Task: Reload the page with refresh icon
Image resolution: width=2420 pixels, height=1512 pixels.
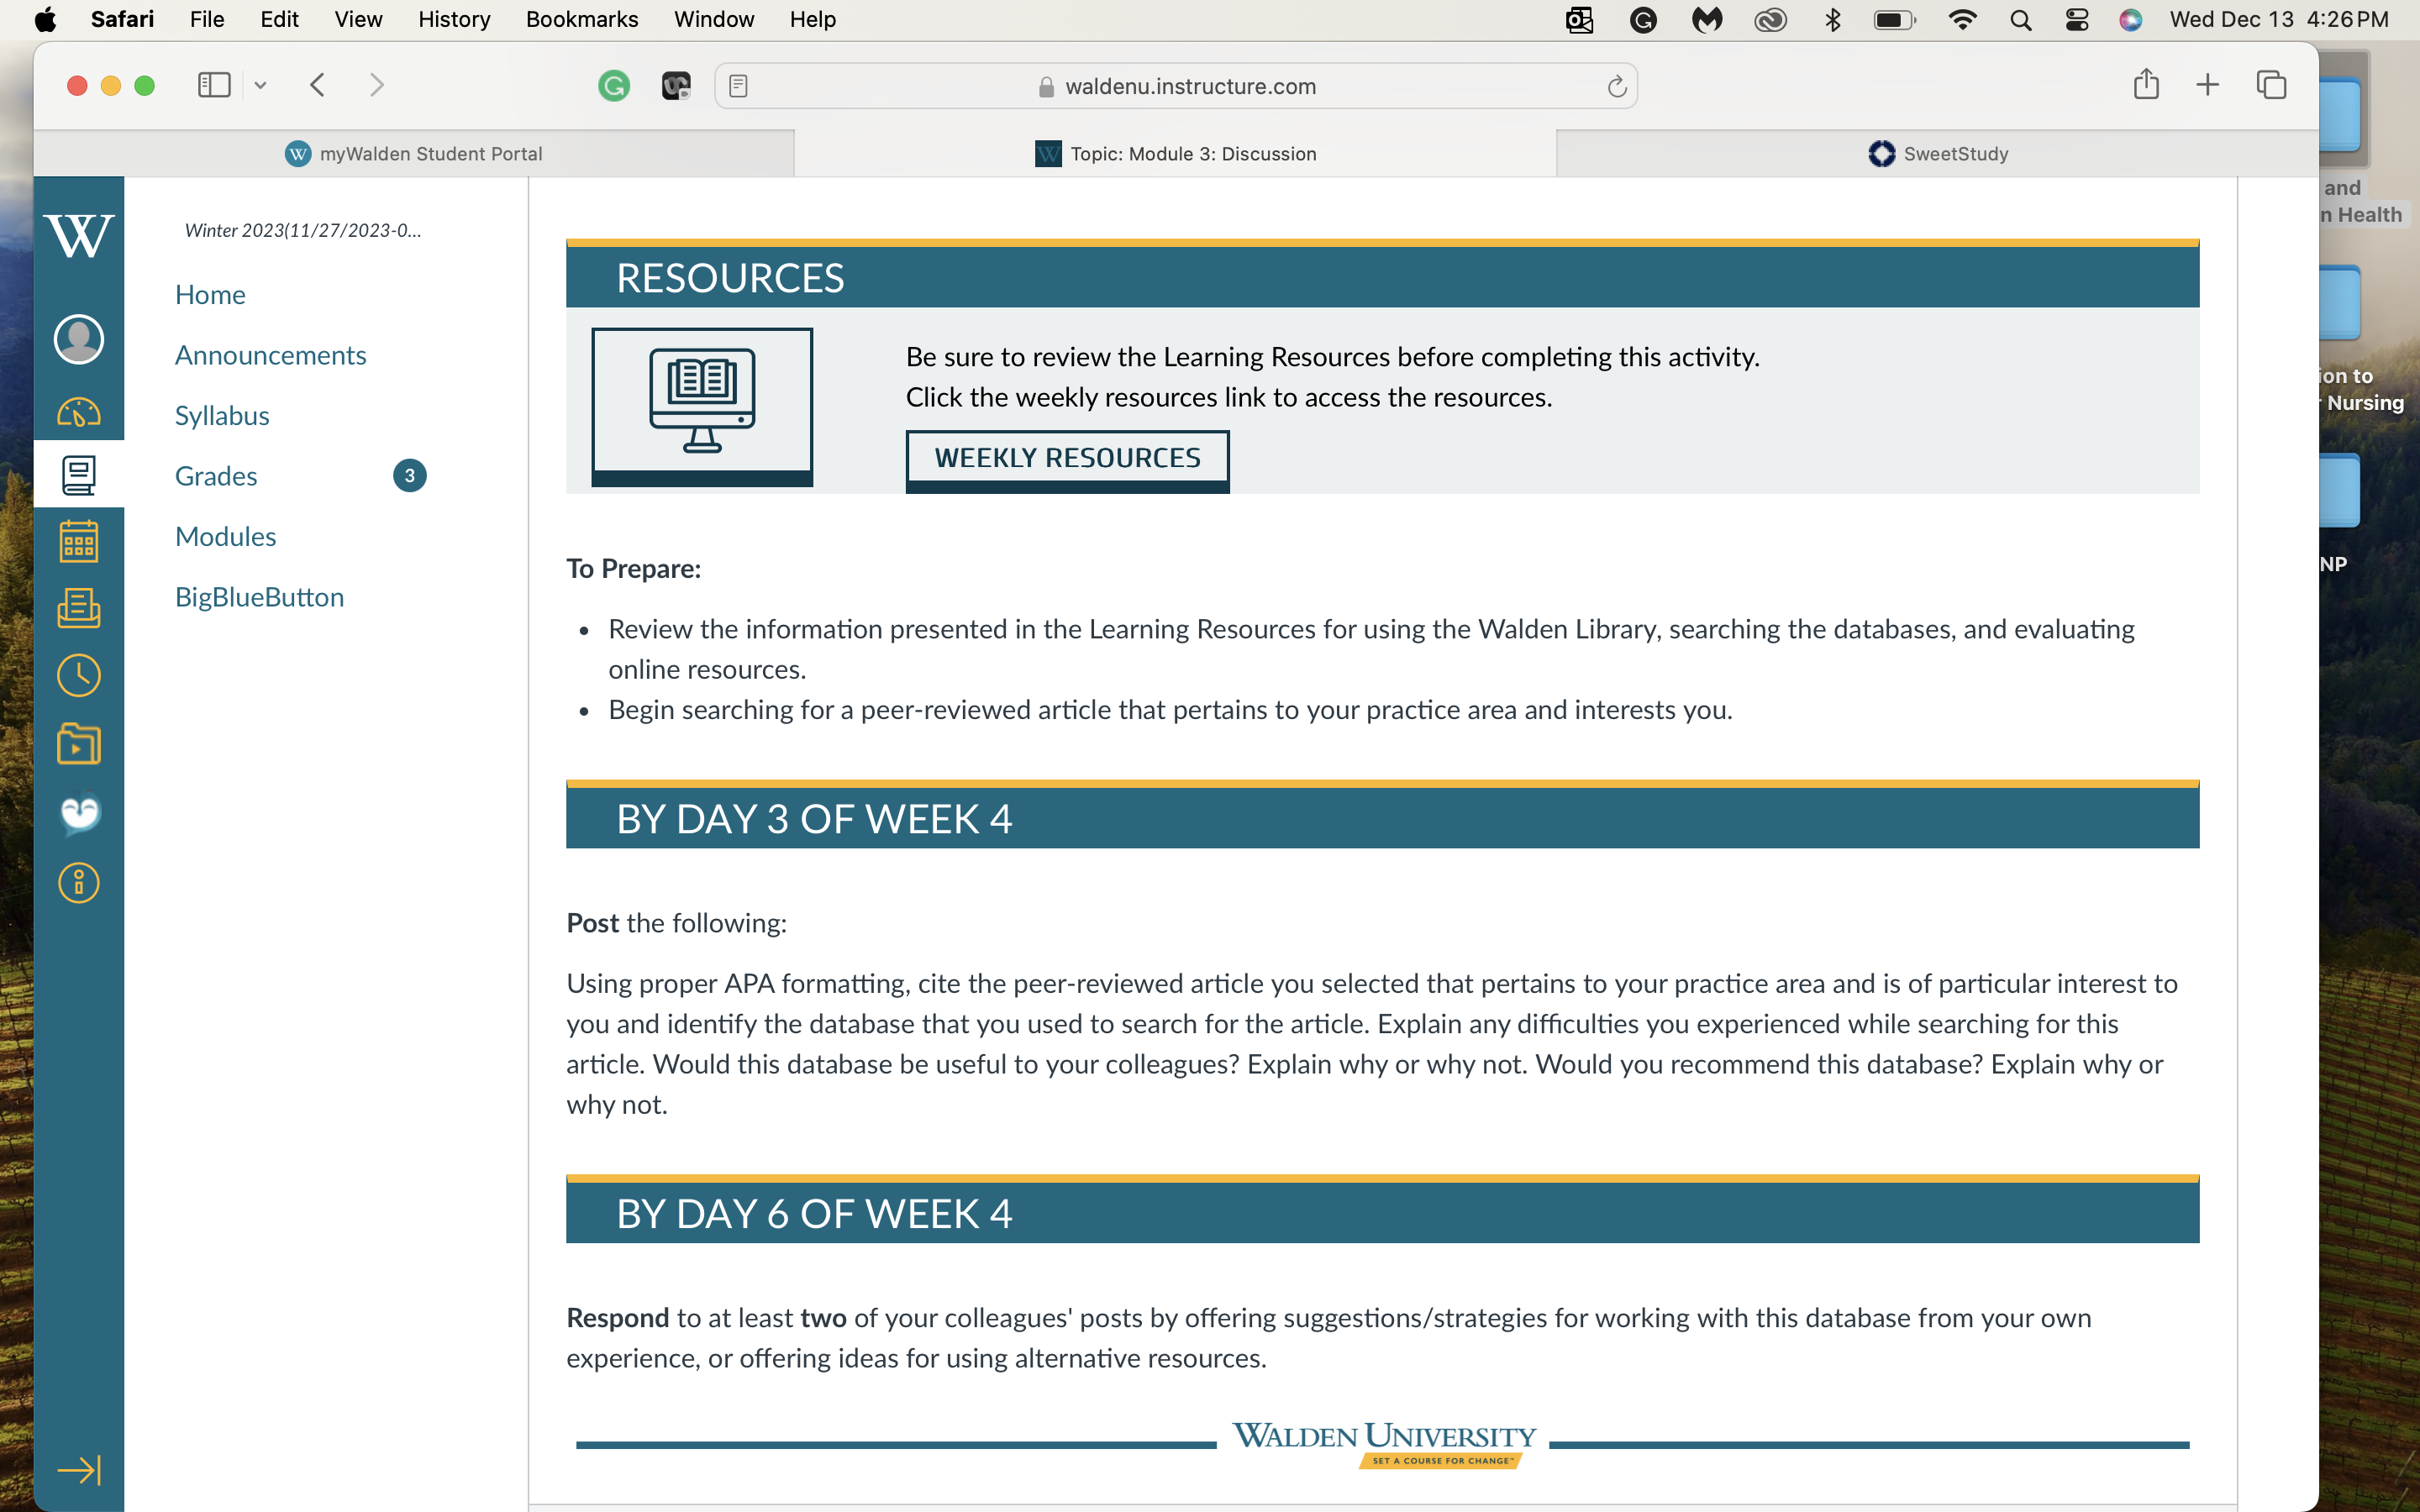Action: [x=1616, y=86]
